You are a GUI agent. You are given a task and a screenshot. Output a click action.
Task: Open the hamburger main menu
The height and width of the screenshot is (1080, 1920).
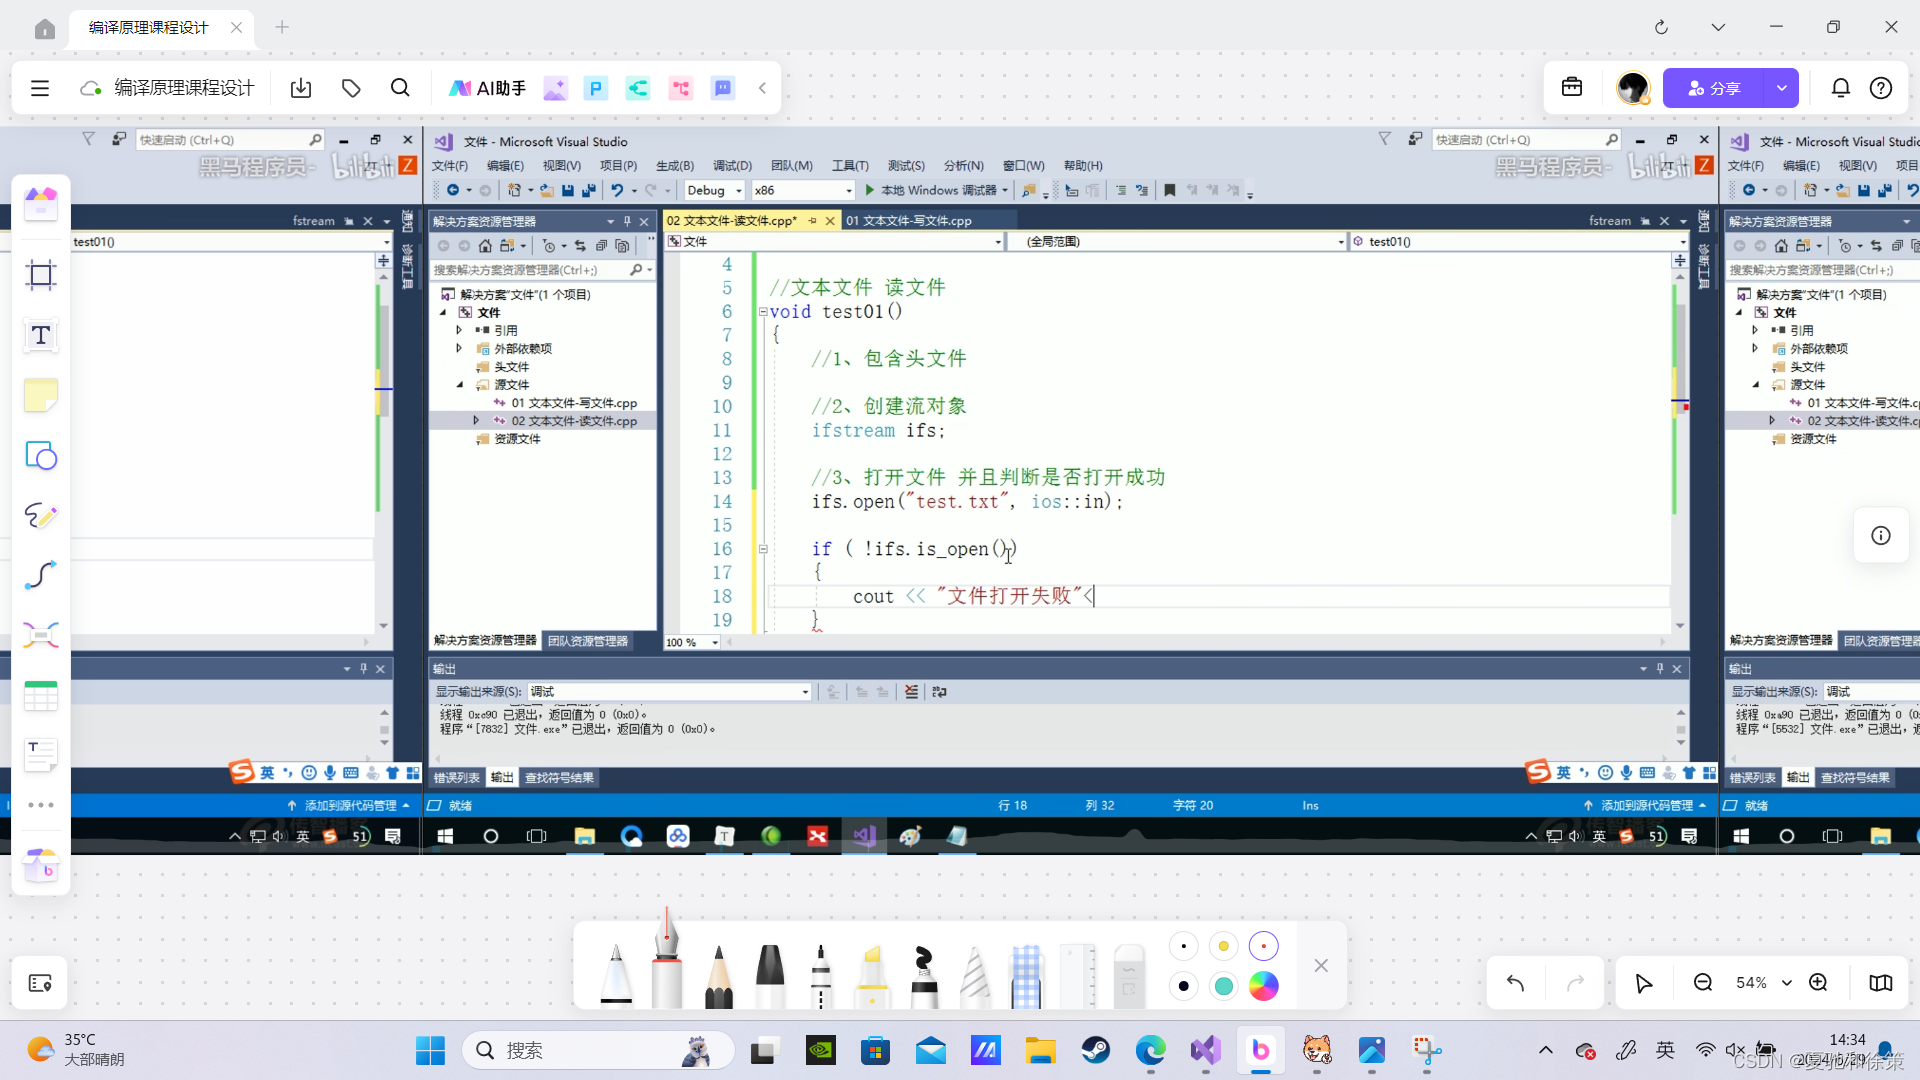coord(40,88)
